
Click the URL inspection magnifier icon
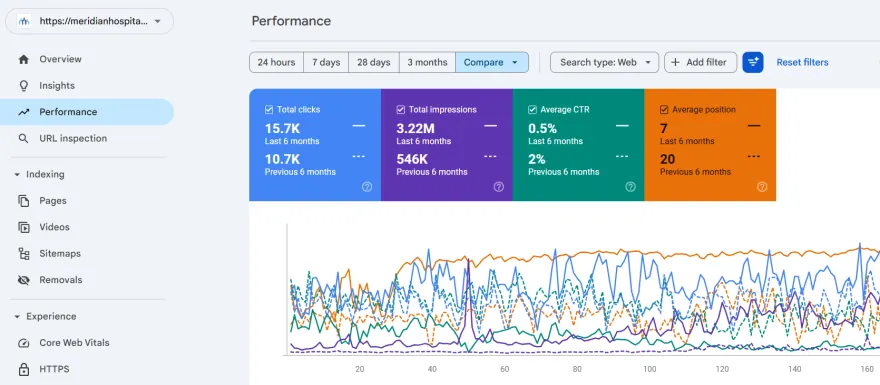click(x=24, y=139)
